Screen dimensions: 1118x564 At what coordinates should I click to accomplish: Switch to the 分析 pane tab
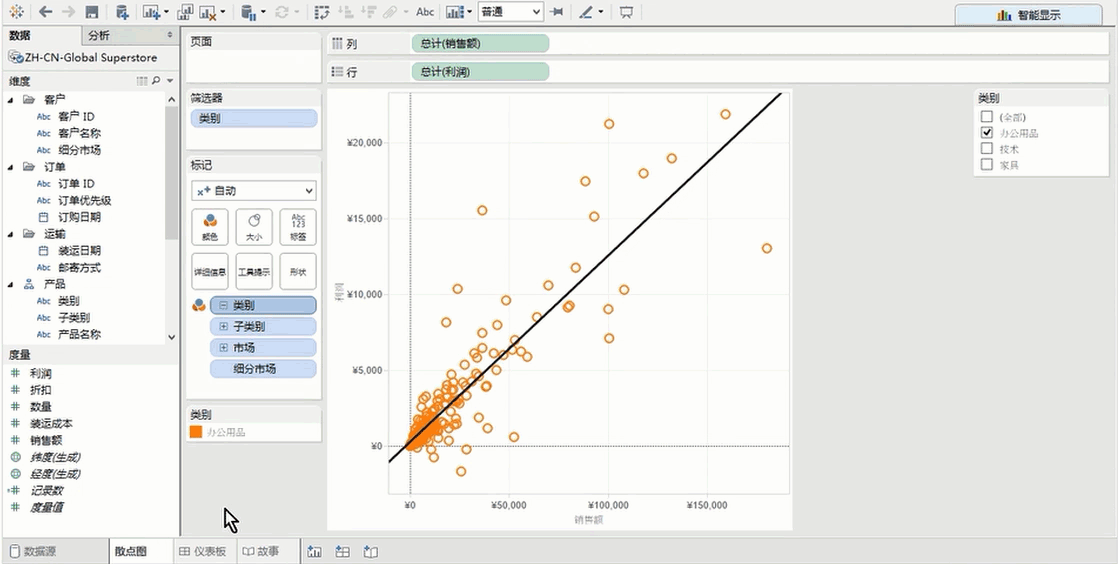point(99,35)
